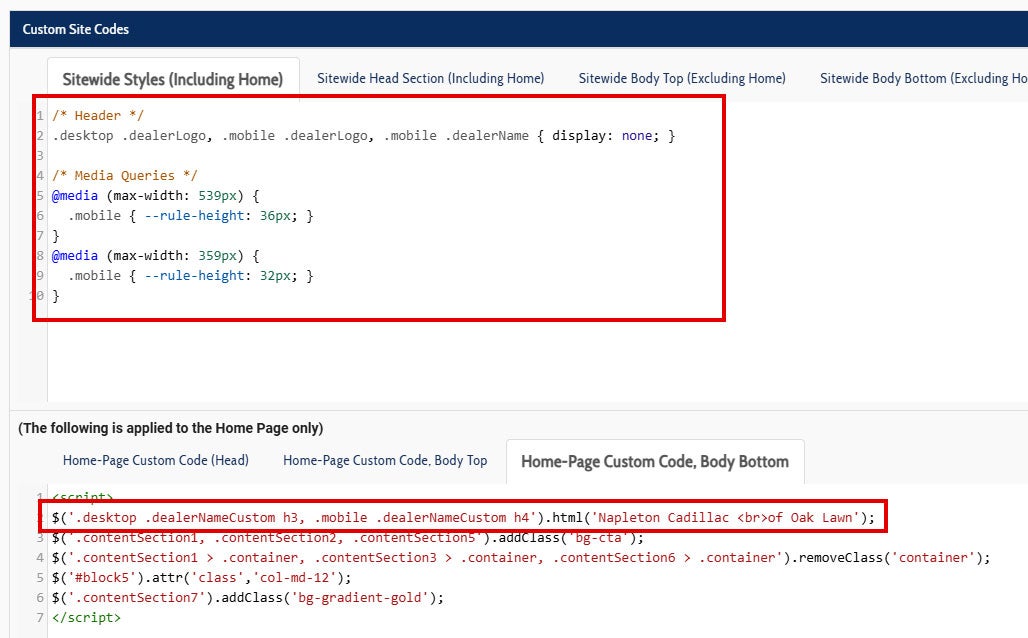
Task: Click the /* Media Queries */ comment
Action: pos(123,175)
